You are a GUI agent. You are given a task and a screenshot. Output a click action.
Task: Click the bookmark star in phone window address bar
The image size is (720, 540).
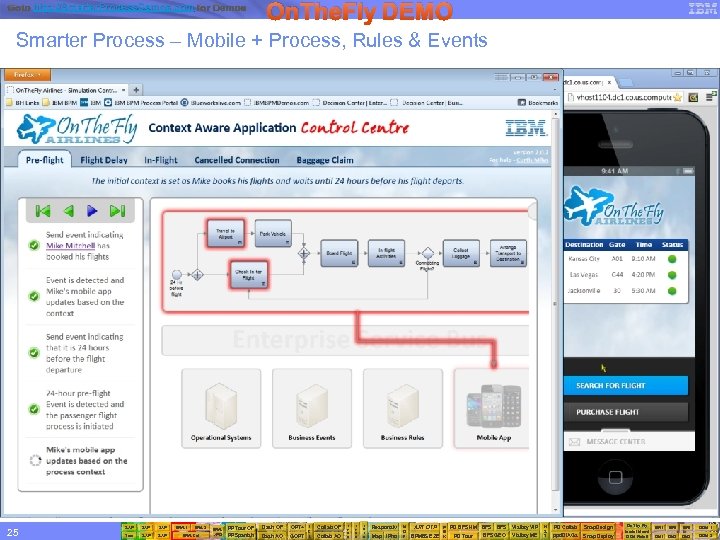[x=677, y=97]
